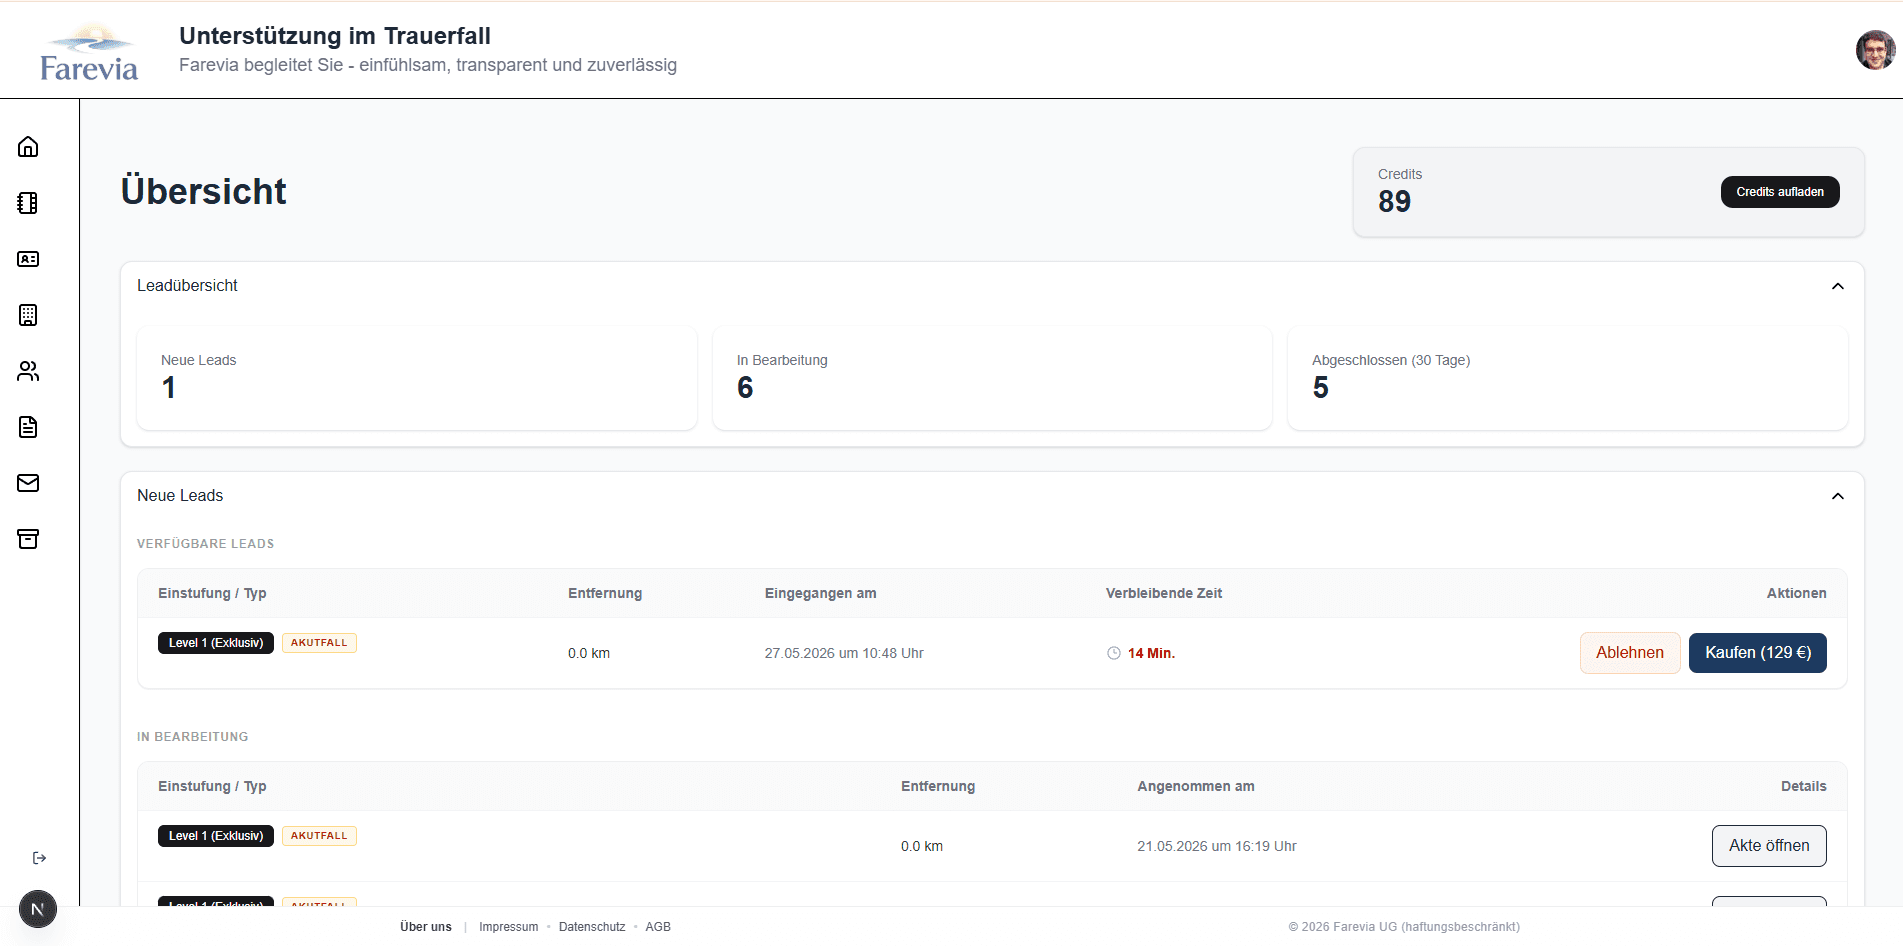This screenshot has height=946, width=1903.
Task: Open the archive box icon in sidebar
Action: [x=28, y=539]
